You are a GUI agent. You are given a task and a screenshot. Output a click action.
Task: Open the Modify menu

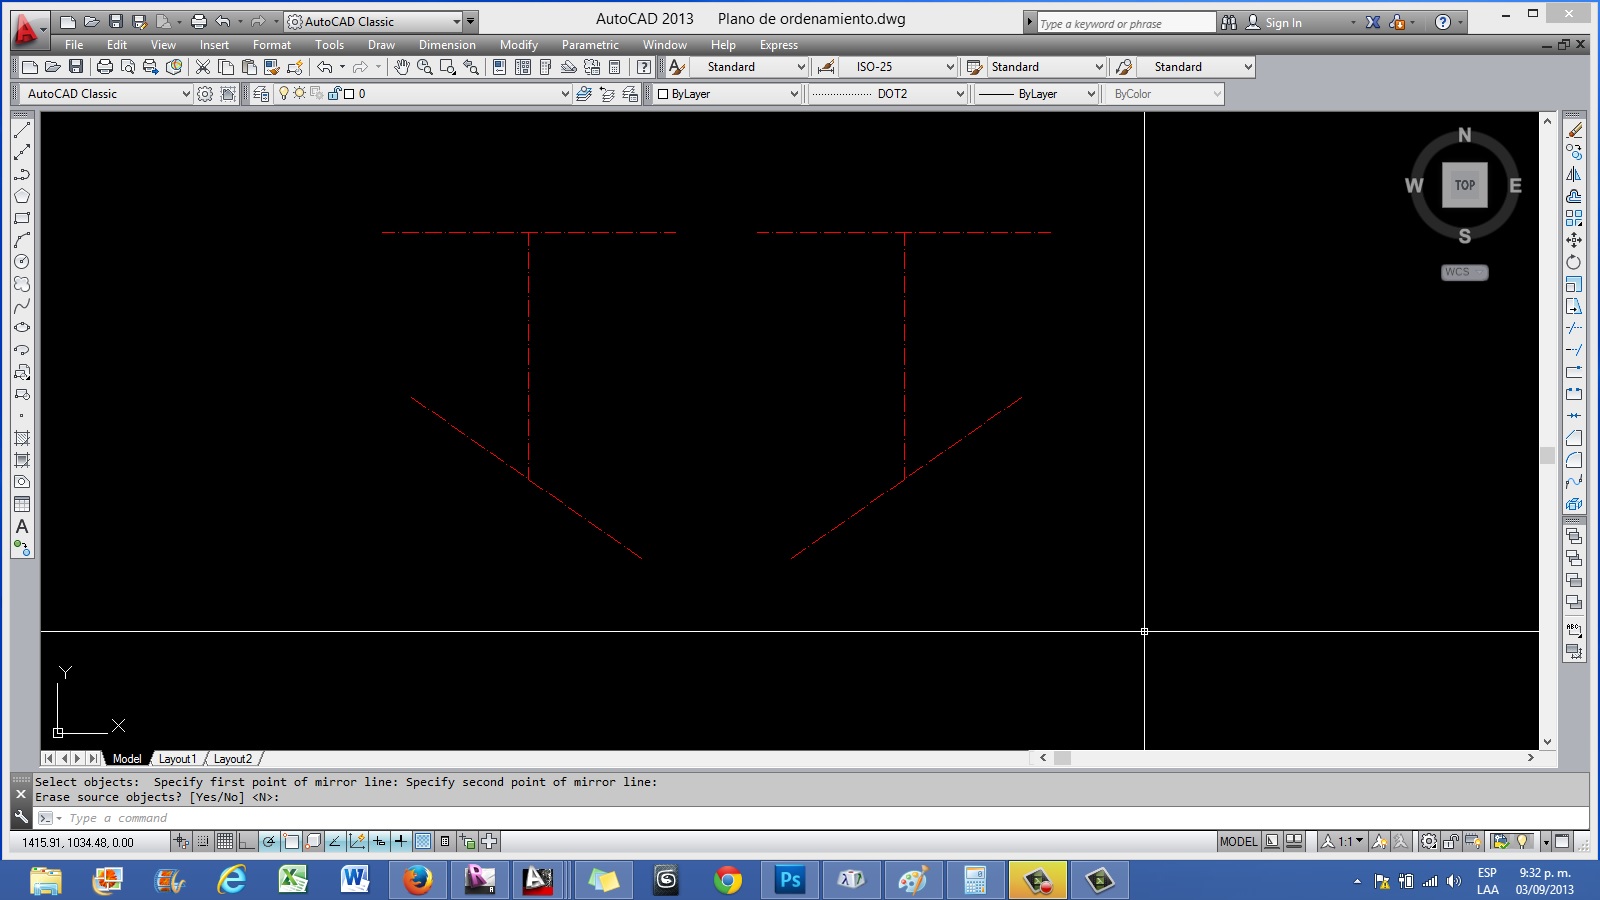click(519, 44)
